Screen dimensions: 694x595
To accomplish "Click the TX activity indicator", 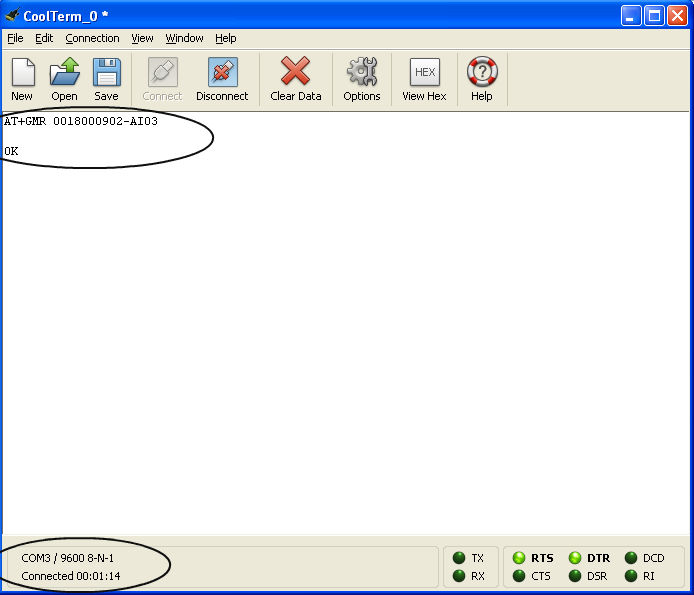I will (x=460, y=558).
